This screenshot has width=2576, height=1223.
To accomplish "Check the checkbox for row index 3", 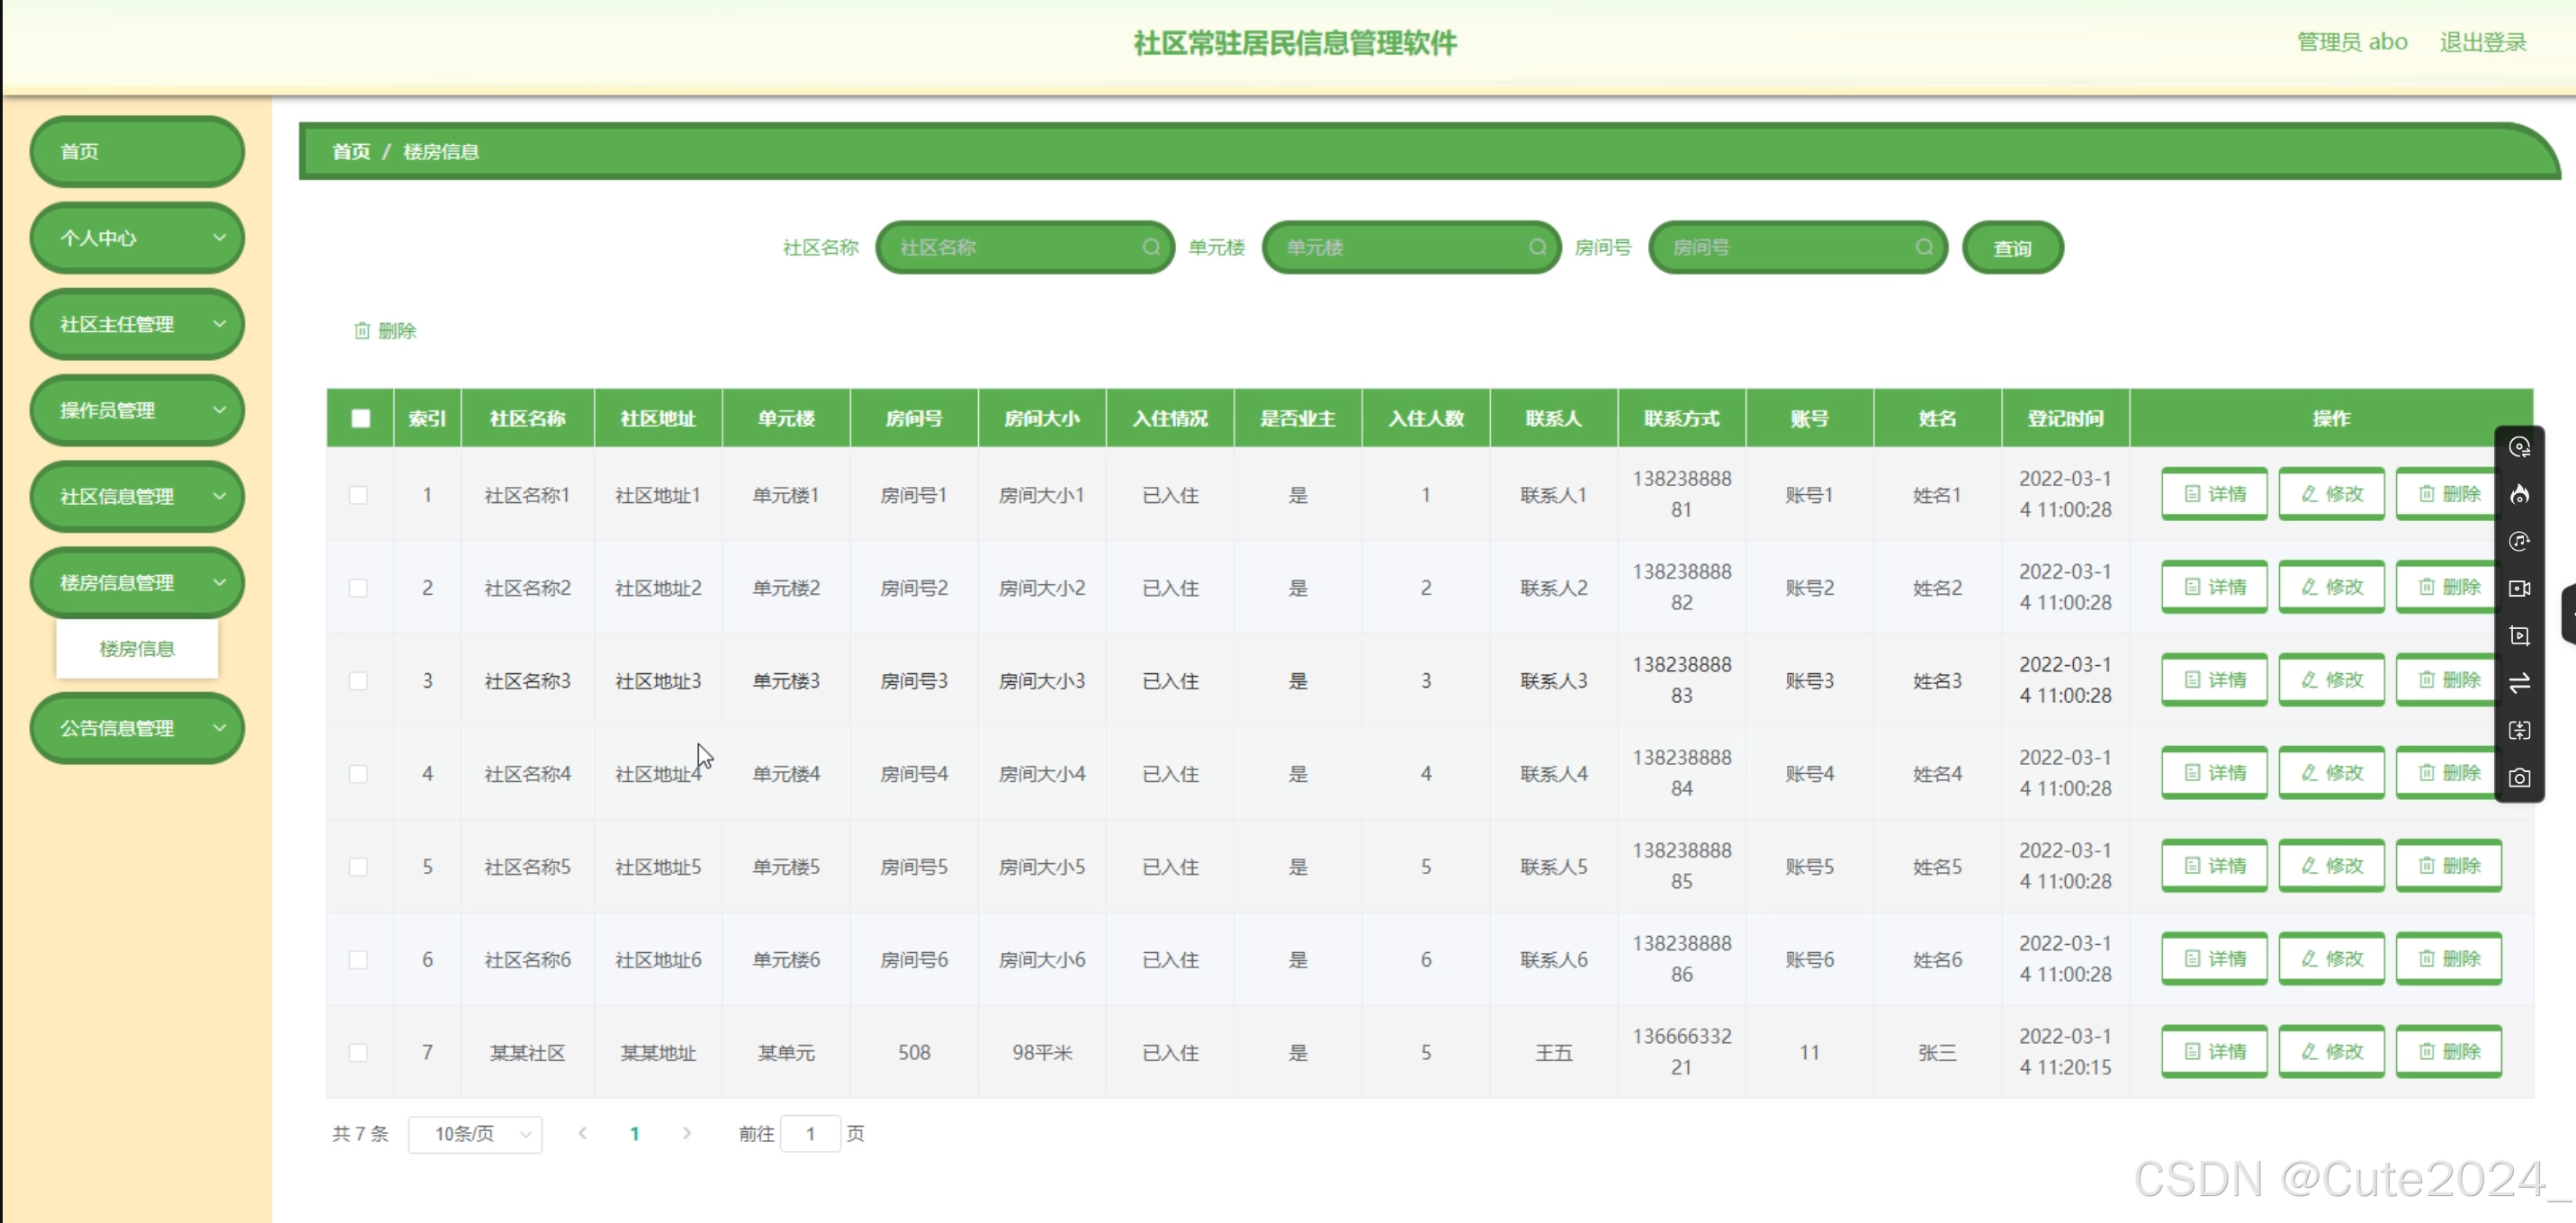I will (358, 681).
